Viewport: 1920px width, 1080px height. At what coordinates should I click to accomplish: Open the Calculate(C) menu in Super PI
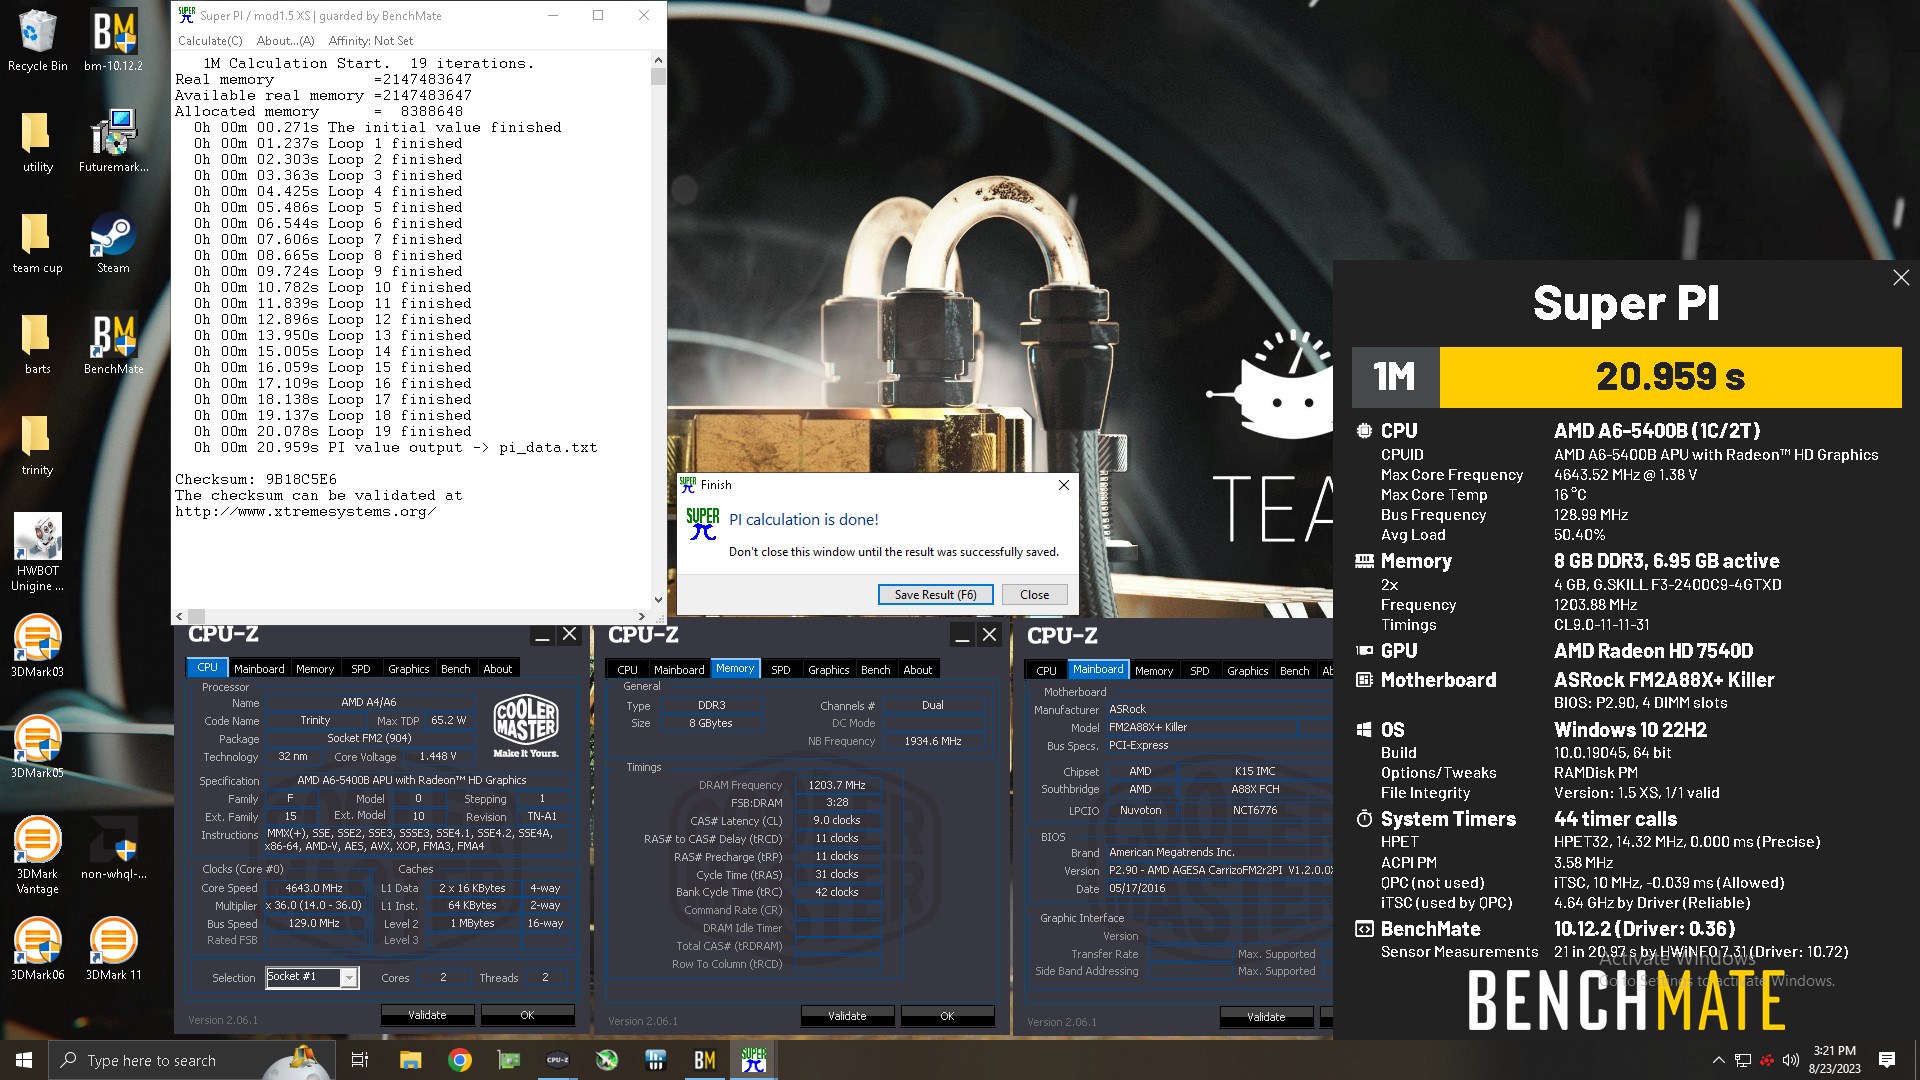pyautogui.click(x=210, y=41)
